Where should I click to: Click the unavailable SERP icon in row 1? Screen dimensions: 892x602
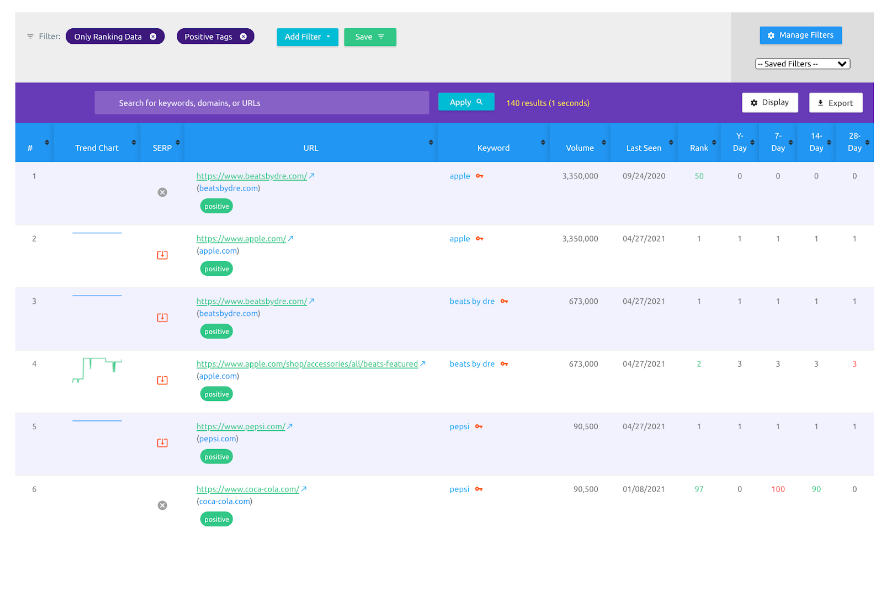coord(162,192)
